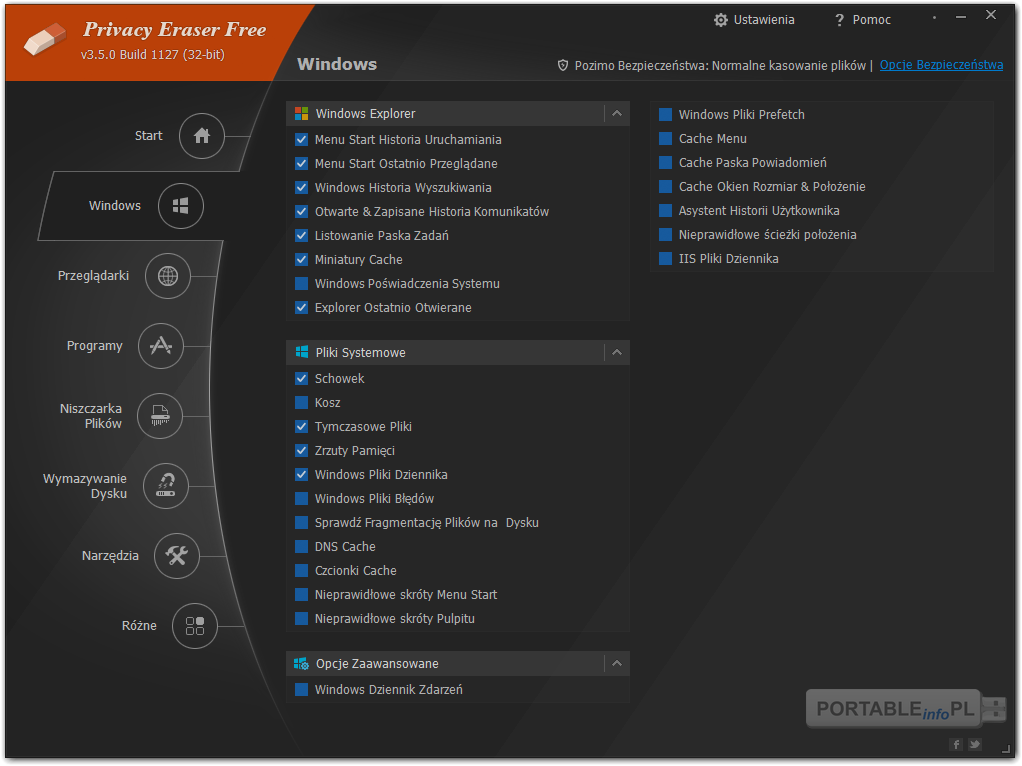The height and width of the screenshot is (766, 1022).
Task: Check Cache Okien Rozmiar & Położenie
Action: point(665,187)
